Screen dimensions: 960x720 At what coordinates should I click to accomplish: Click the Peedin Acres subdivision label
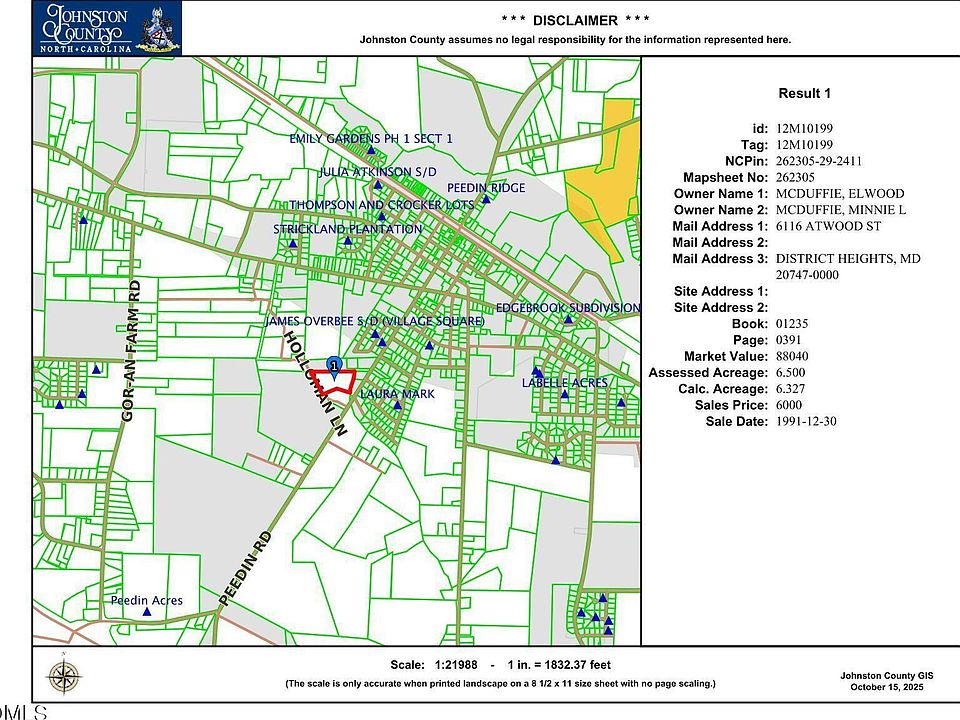[147, 600]
